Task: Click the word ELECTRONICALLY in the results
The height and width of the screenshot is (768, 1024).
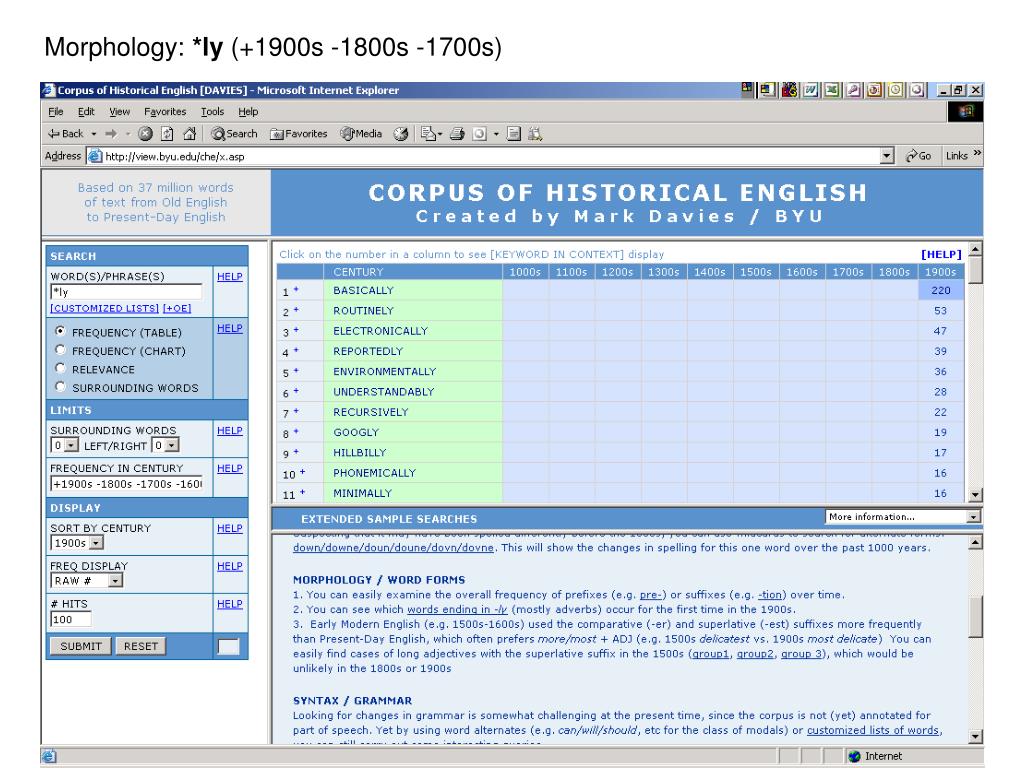Action: click(380, 331)
